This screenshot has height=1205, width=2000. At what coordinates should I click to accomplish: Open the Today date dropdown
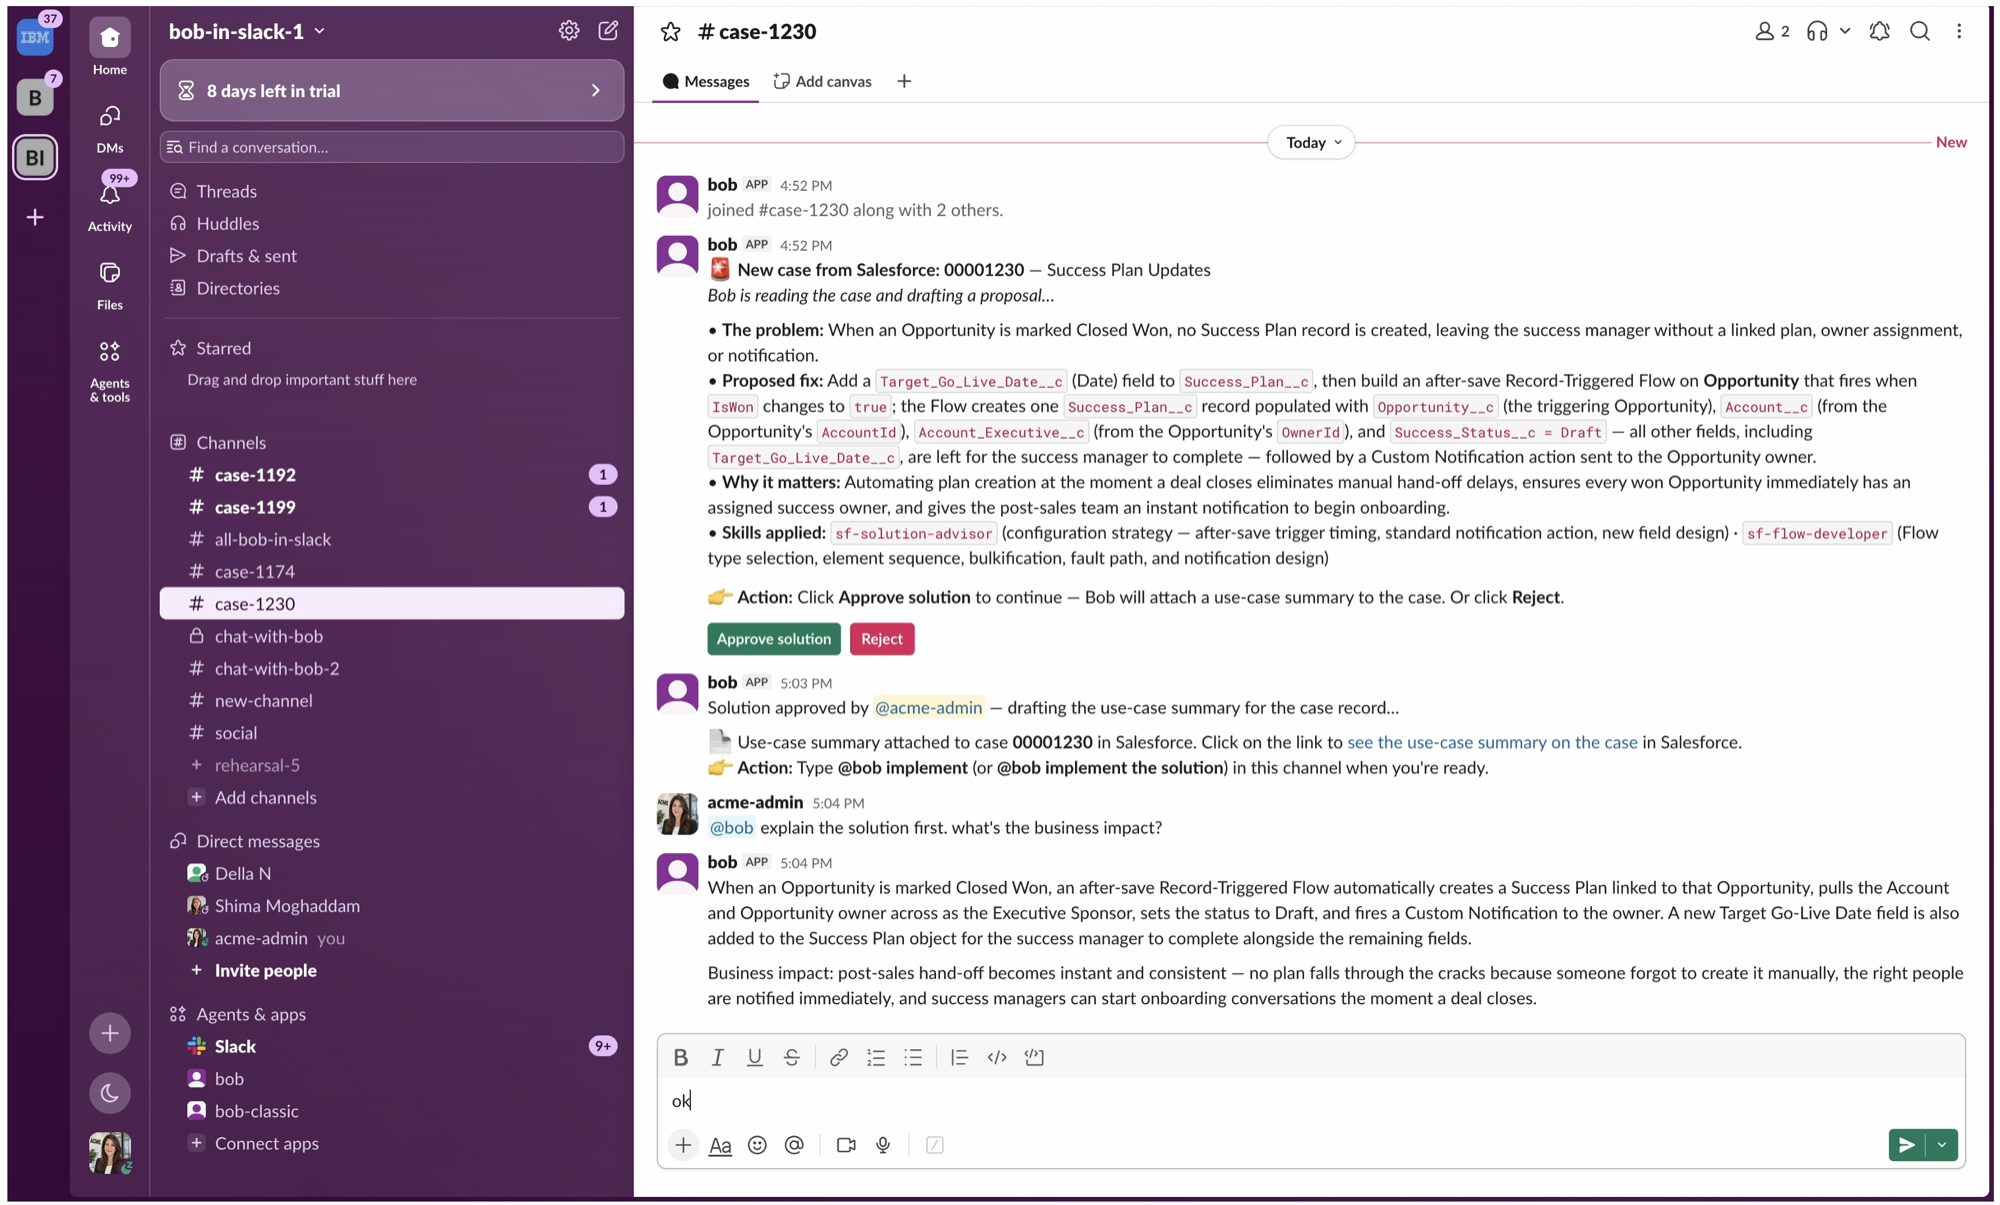click(x=1312, y=142)
